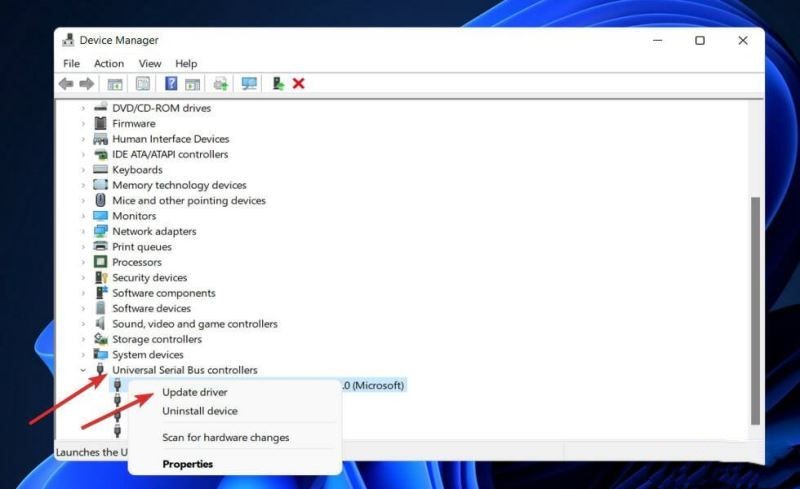Choose Update driver from the context menu
Viewport: 800px width, 489px height.
(194, 393)
